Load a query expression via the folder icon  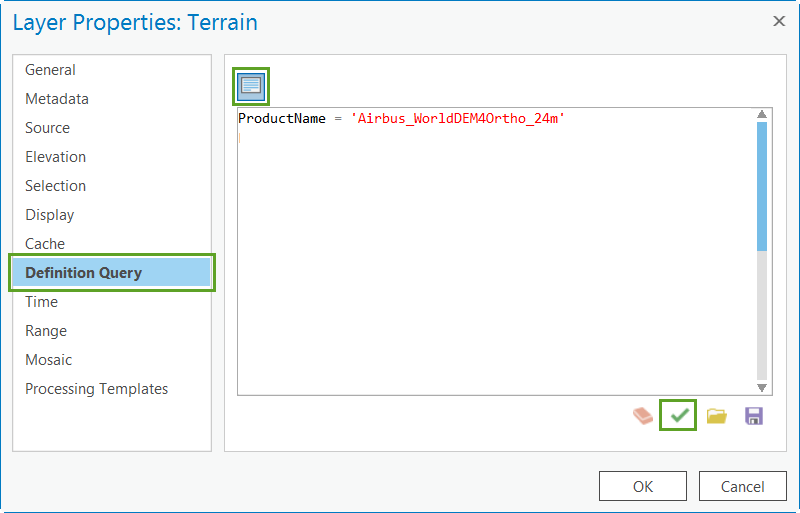click(717, 416)
